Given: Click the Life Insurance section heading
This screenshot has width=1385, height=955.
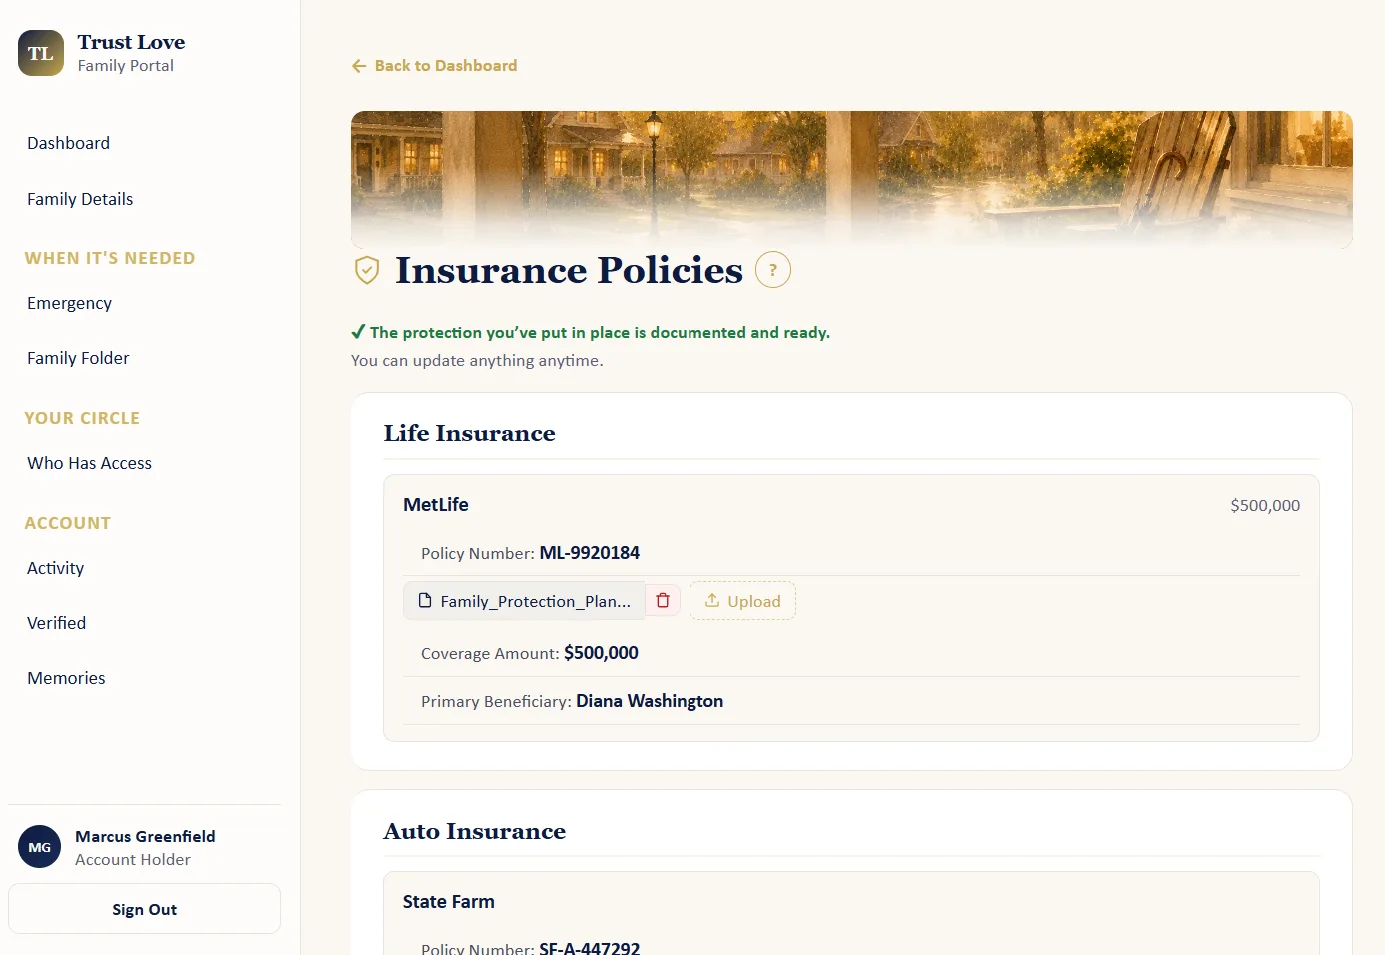Looking at the screenshot, I should (469, 433).
